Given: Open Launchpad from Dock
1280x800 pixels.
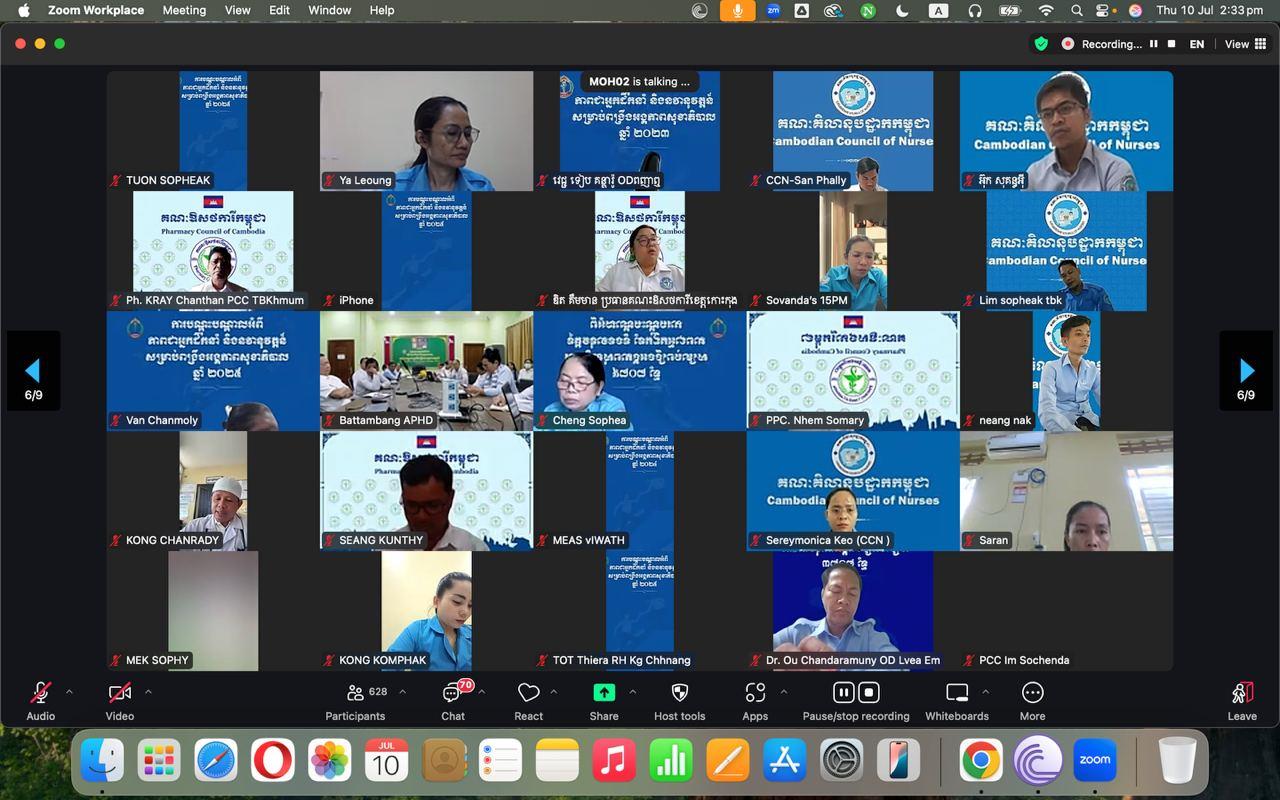Looking at the screenshot, I should [159, 761].
